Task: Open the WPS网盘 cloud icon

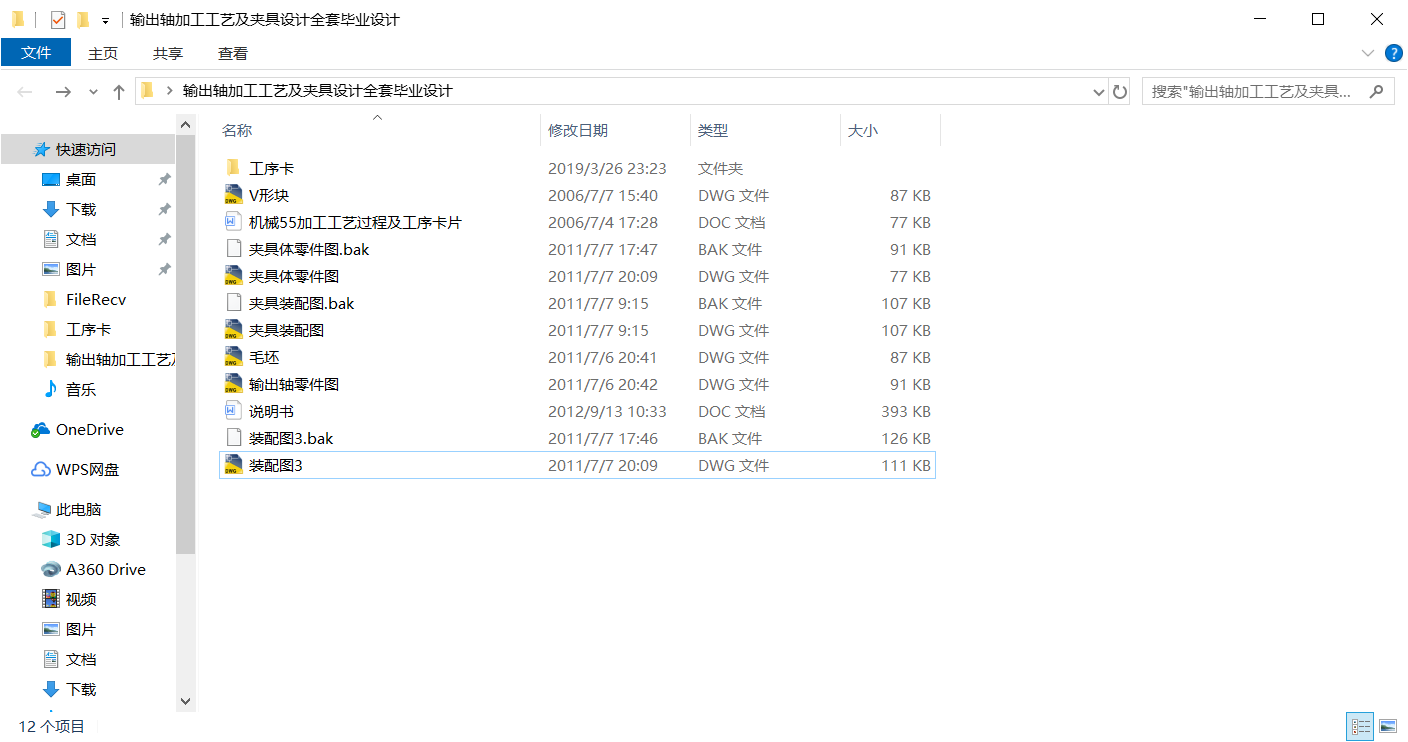Action: pyautogui.click(x=41, y=469)
